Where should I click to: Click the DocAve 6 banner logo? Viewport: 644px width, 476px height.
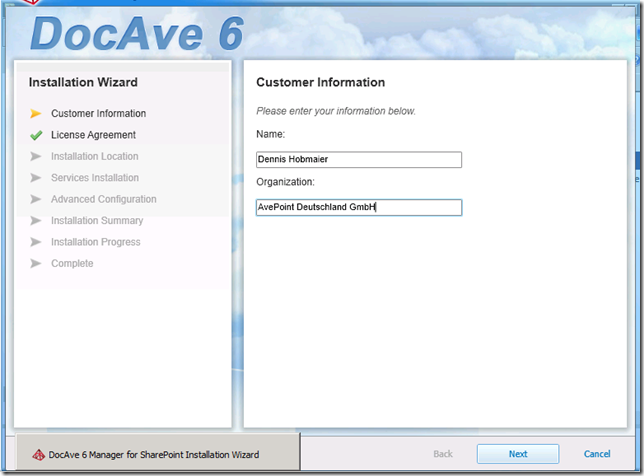[x=137, y=34]
